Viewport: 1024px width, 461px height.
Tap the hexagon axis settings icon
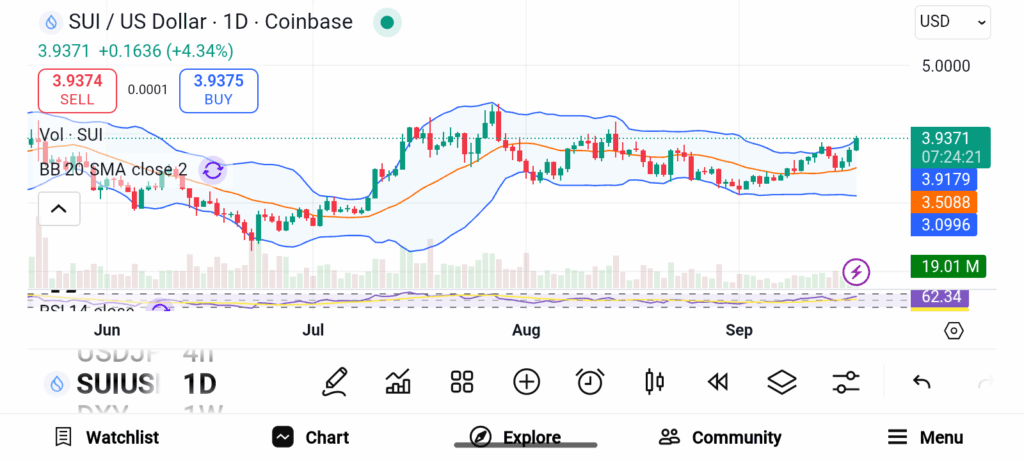953,330
